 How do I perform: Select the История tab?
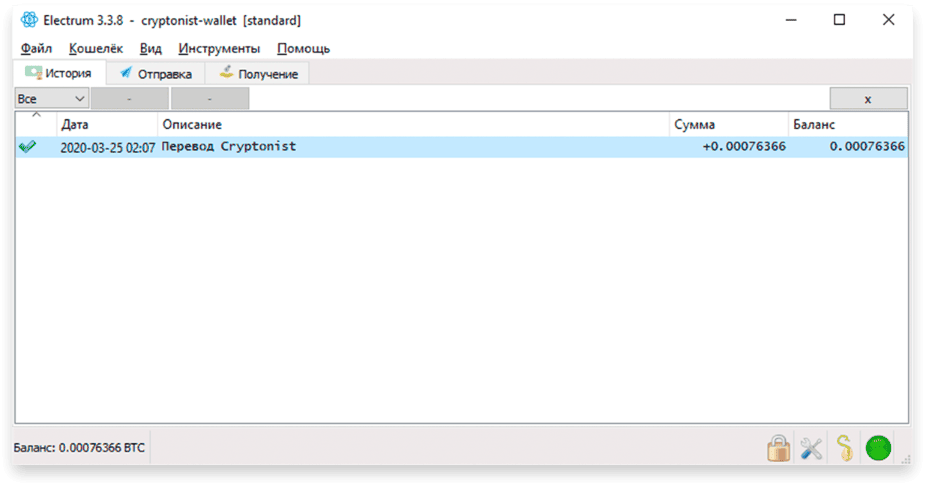click(x=59, y=73)
